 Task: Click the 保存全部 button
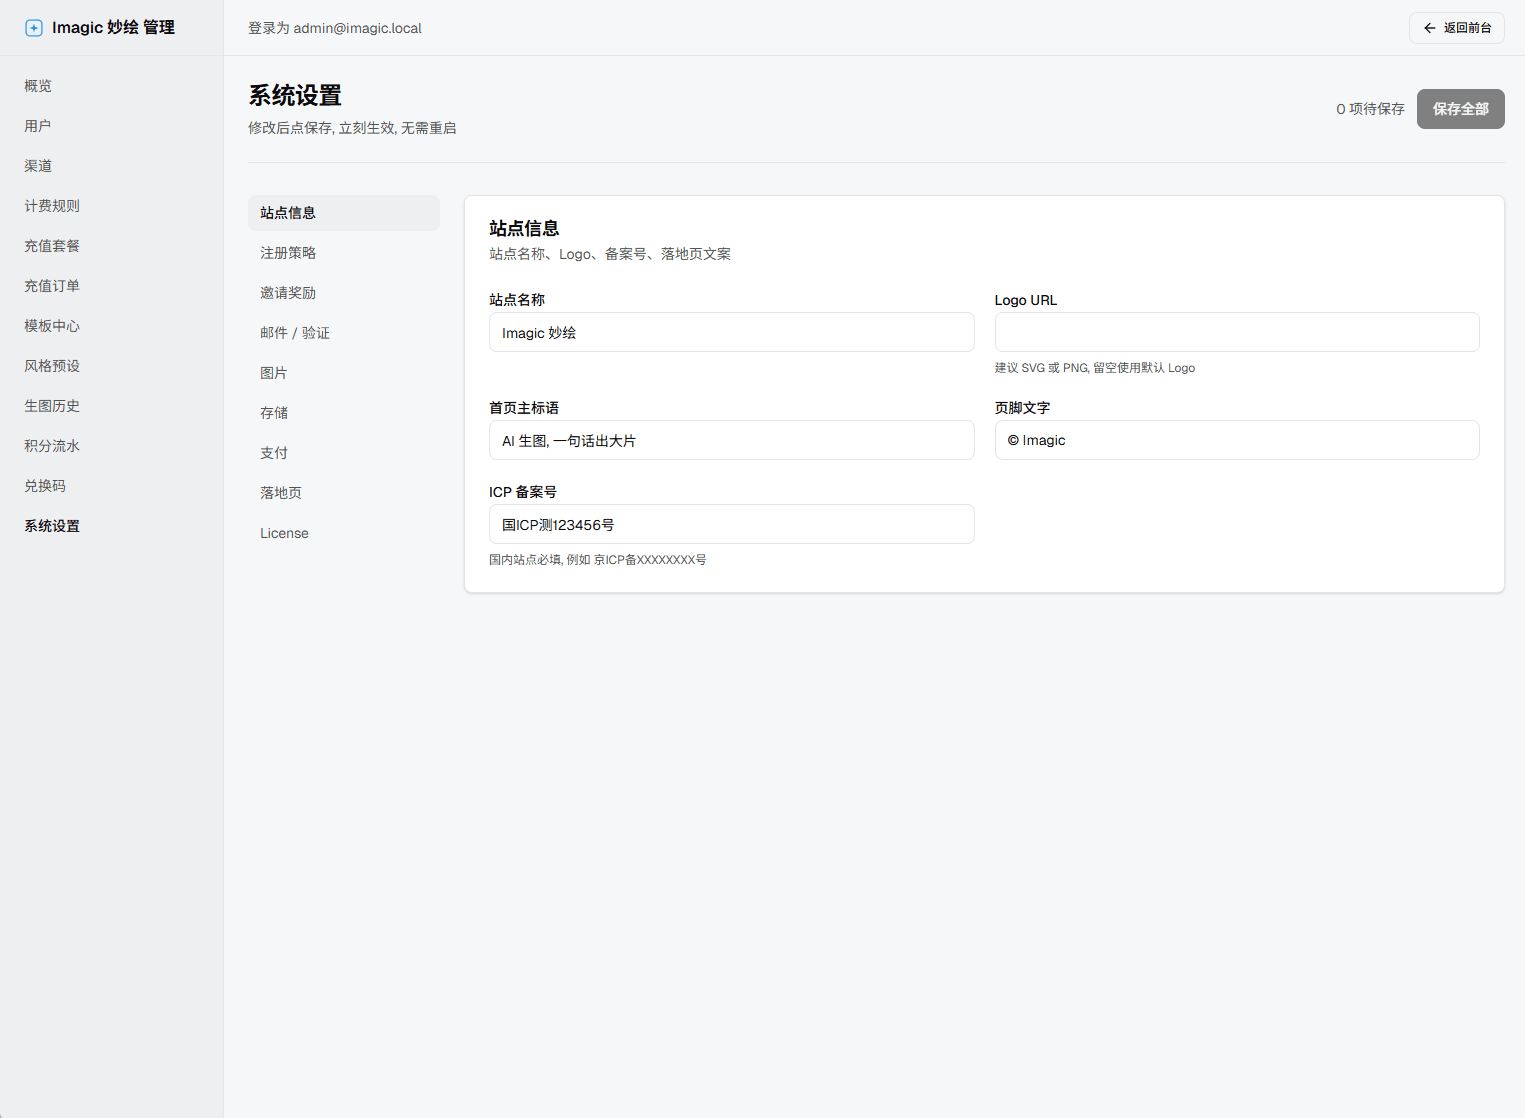click(1461, 109)
